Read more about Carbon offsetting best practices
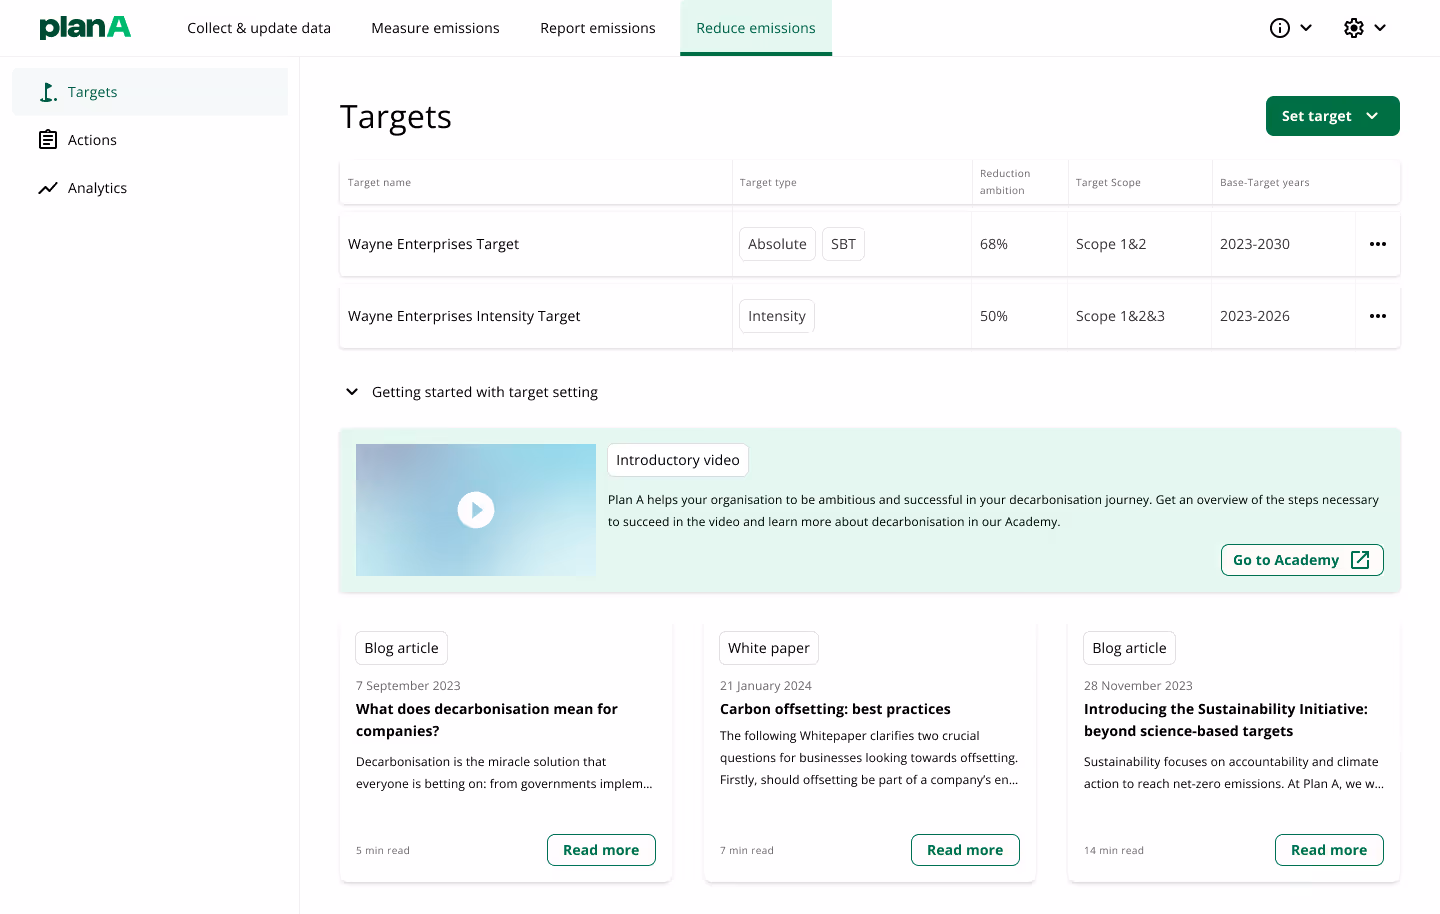The height and width of the screenshot is (914, 1440). click(965, 849)
